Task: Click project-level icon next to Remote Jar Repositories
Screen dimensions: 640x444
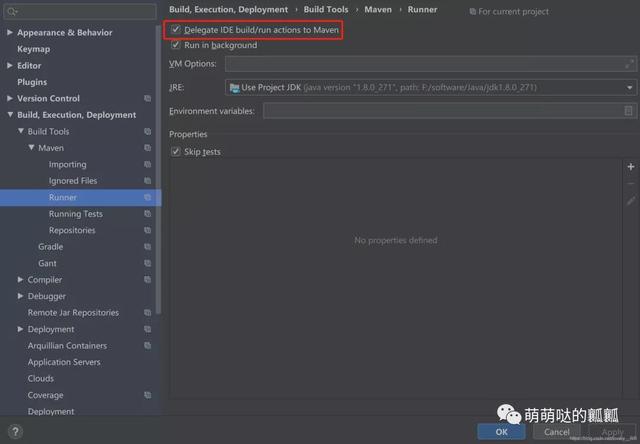Action: coord(147,313)
